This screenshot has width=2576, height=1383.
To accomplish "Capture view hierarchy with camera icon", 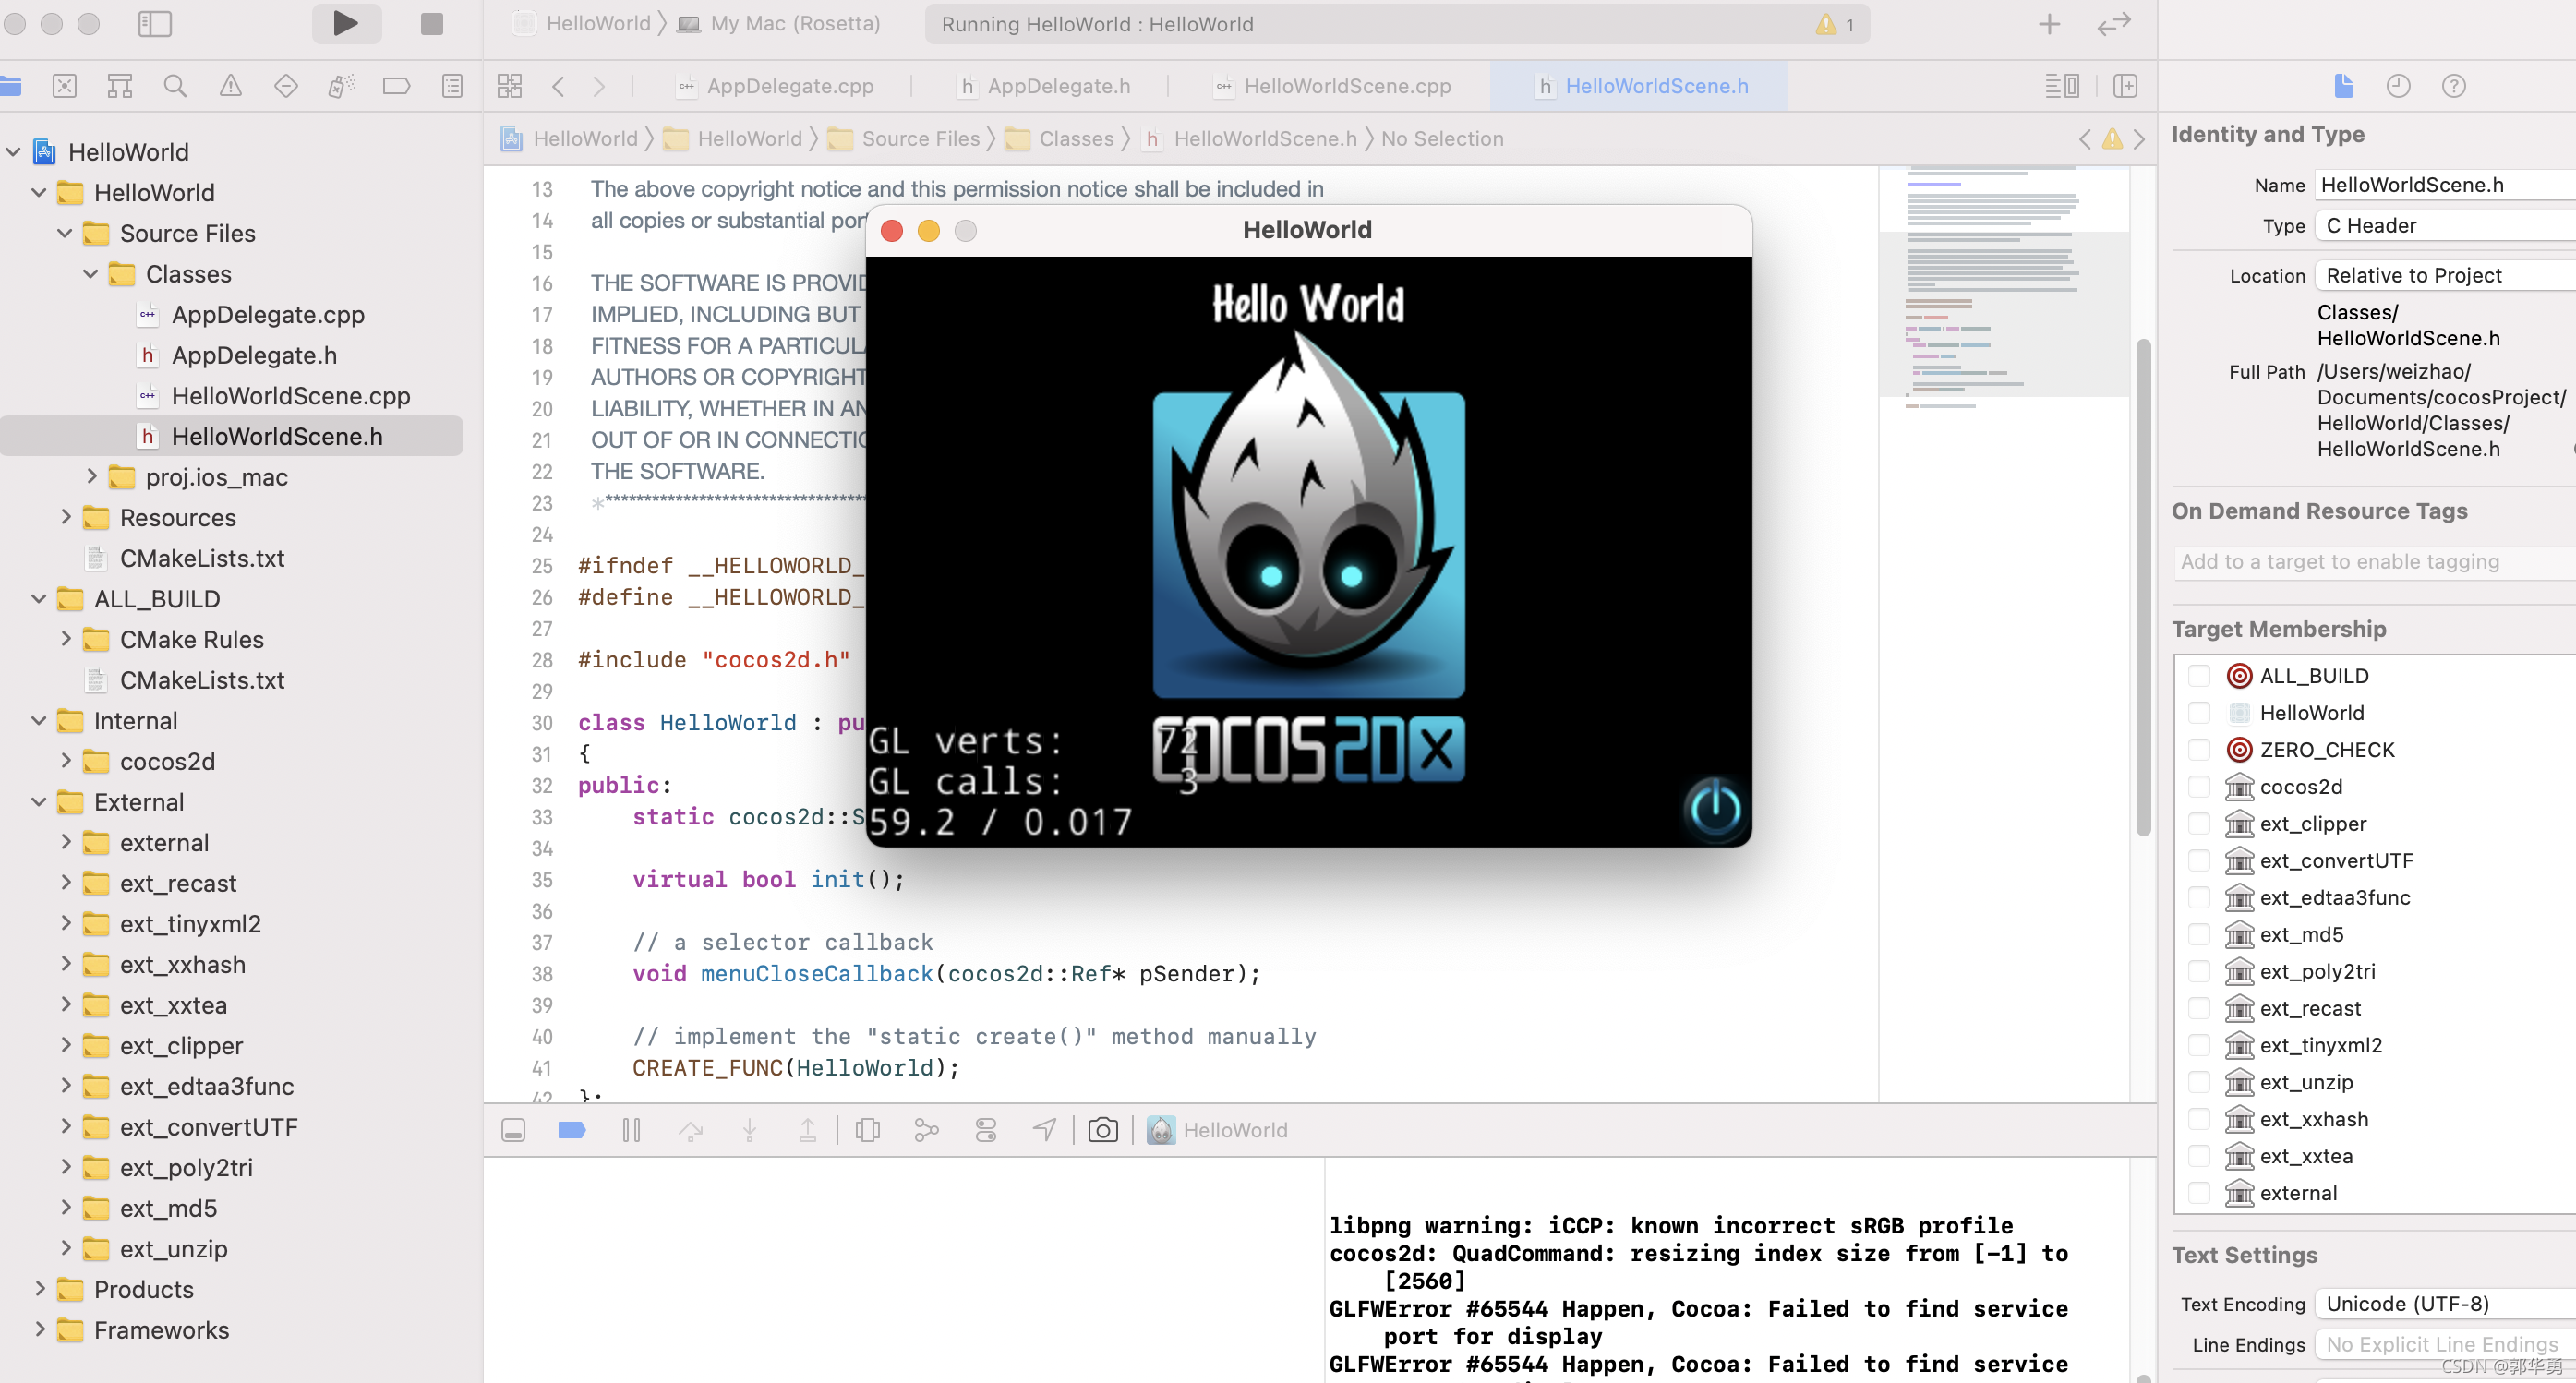I will coord(1102,1130).
